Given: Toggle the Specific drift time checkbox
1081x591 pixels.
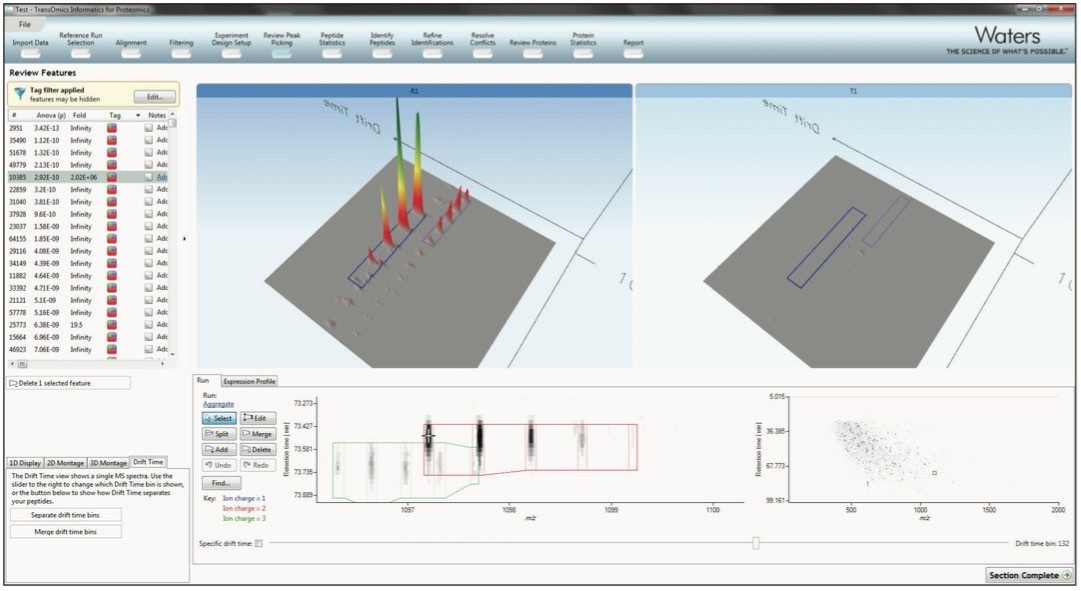Looking at the screenshot, I should [259, 543].
